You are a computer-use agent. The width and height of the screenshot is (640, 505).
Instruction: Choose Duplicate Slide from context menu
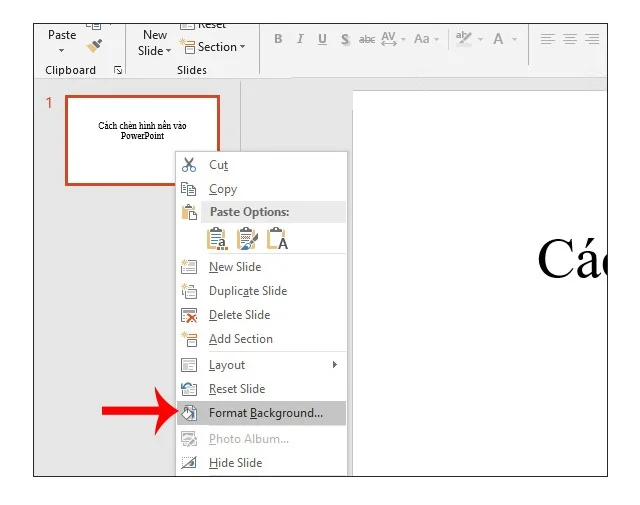pyautogui.click(x=262, y=291)
